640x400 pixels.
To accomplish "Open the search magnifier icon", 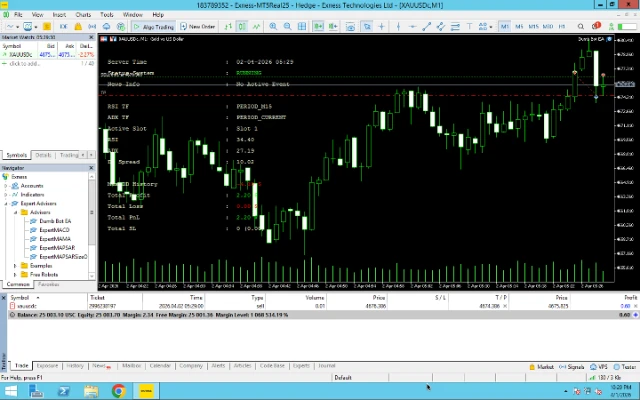I will [580, 27].
